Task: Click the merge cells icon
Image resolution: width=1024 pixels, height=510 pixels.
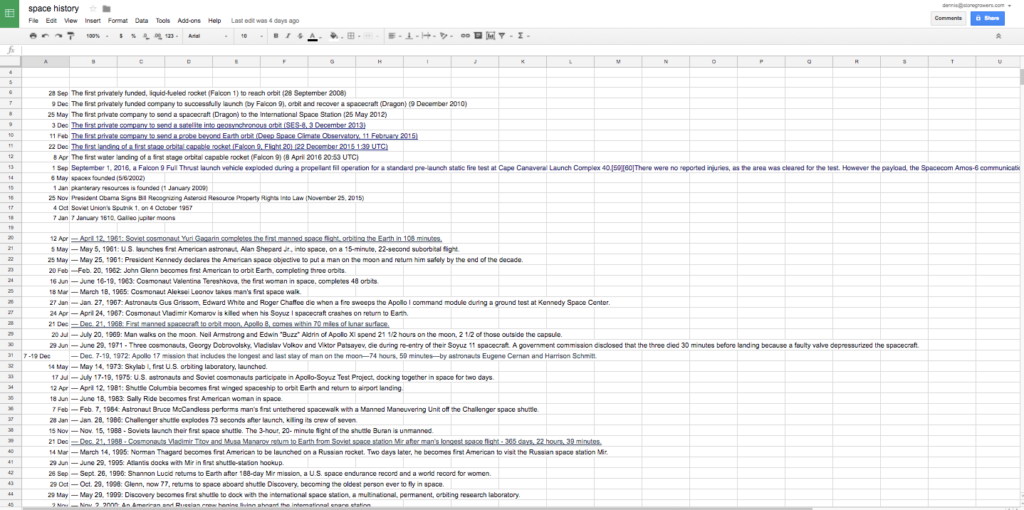Action: tap(368, 36)
